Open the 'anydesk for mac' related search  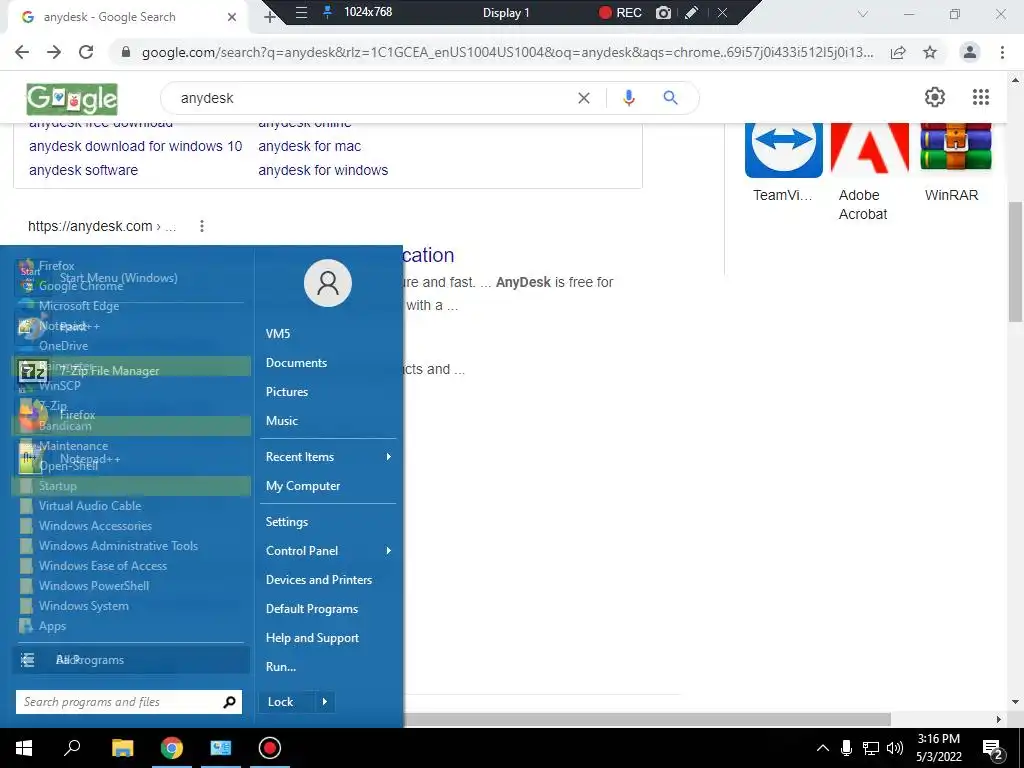[x=310, y=146]
